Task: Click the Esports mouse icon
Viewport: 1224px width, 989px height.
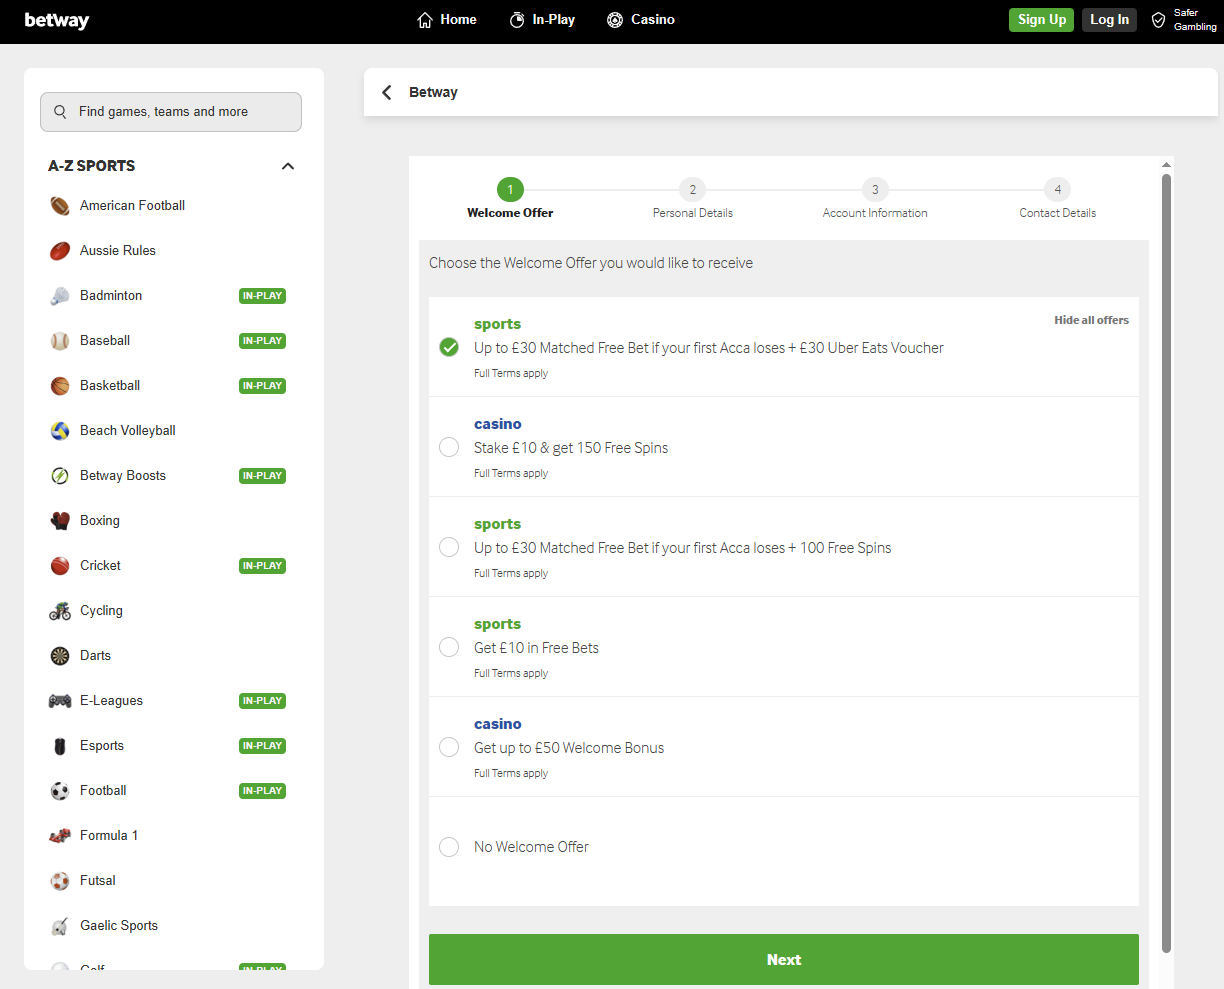Action: point(60,746)
